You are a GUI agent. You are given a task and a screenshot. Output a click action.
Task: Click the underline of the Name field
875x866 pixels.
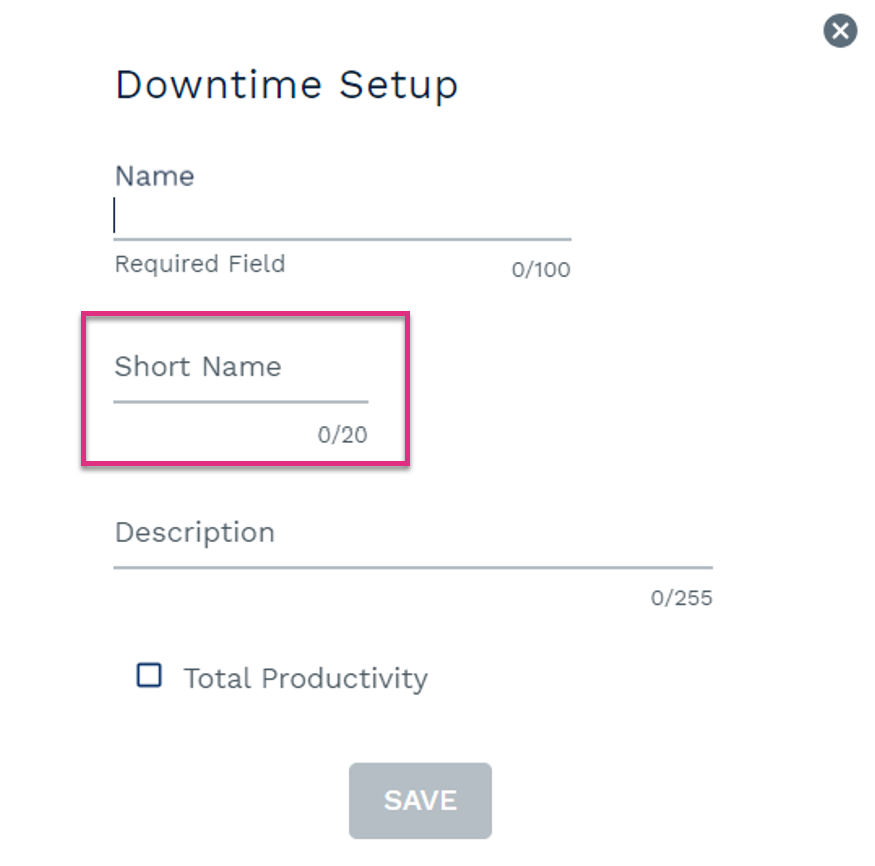tap(342, 239)
